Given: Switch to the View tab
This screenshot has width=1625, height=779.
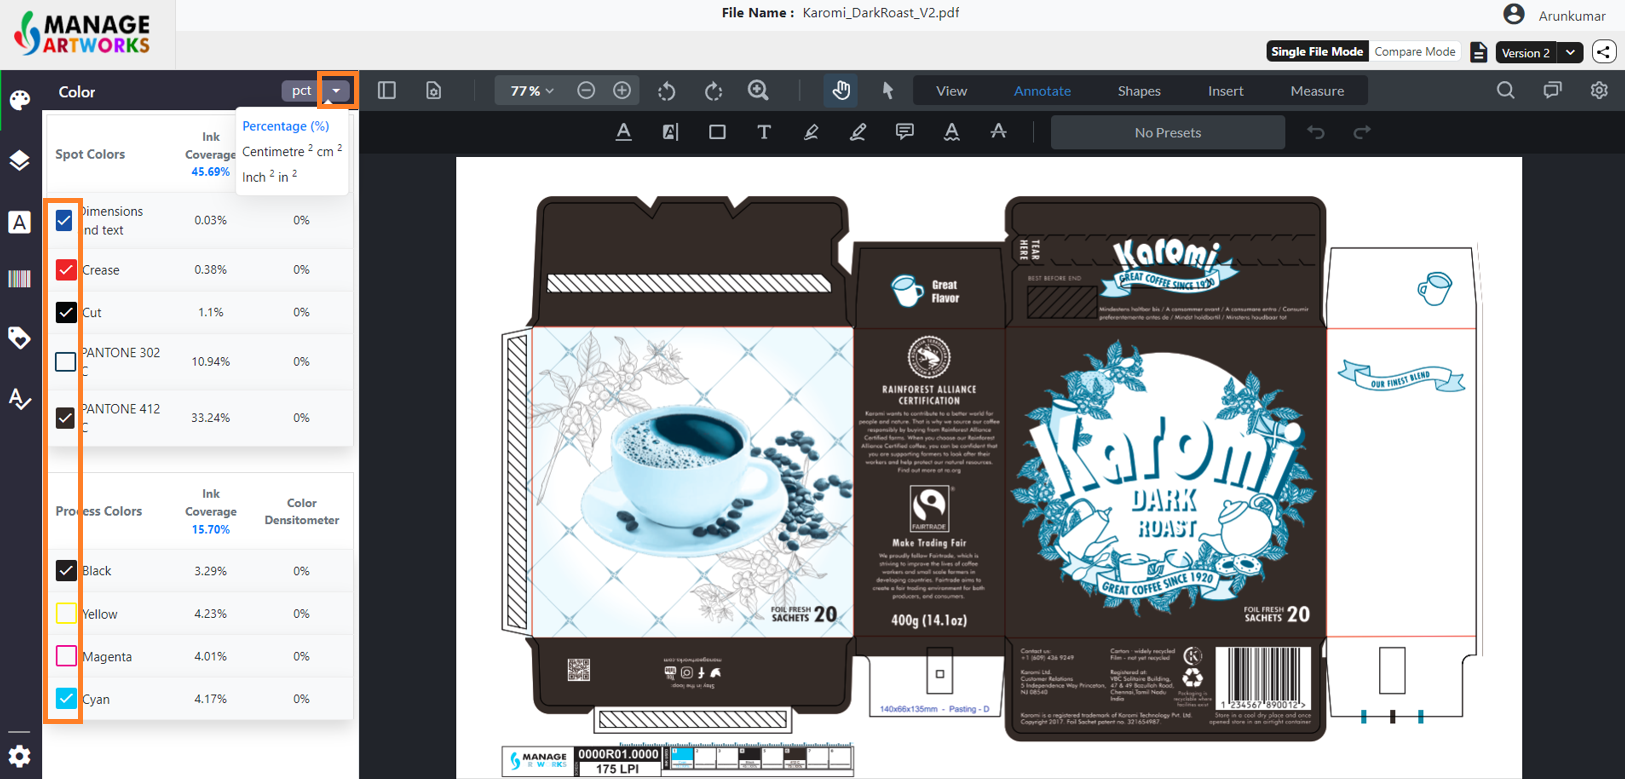Looking at the screenshot, I should (951, 91).
